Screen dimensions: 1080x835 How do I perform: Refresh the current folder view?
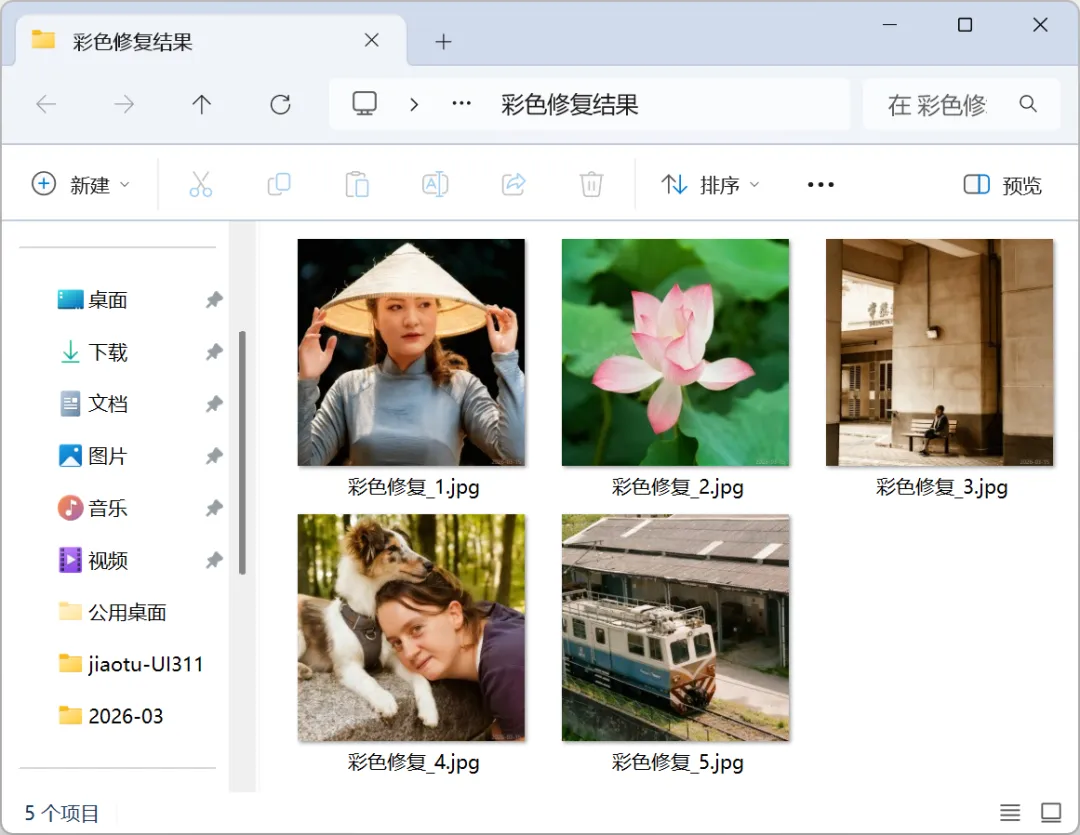coord(280,105)
